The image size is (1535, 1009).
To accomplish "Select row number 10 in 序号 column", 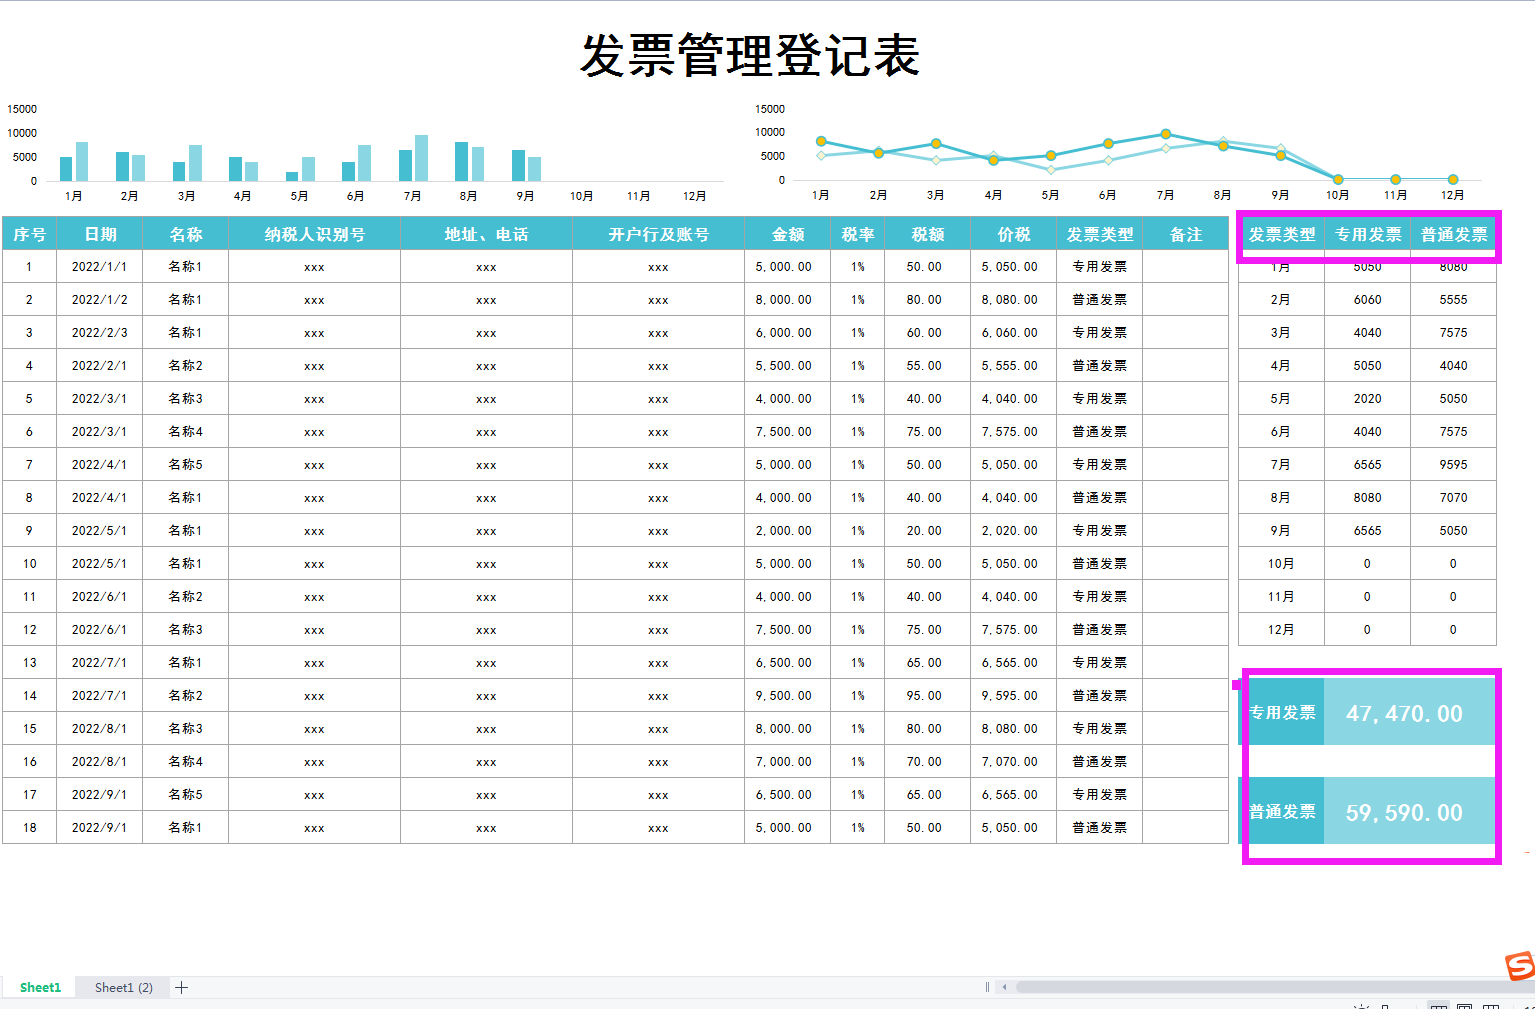I will (x=29, y=564).
